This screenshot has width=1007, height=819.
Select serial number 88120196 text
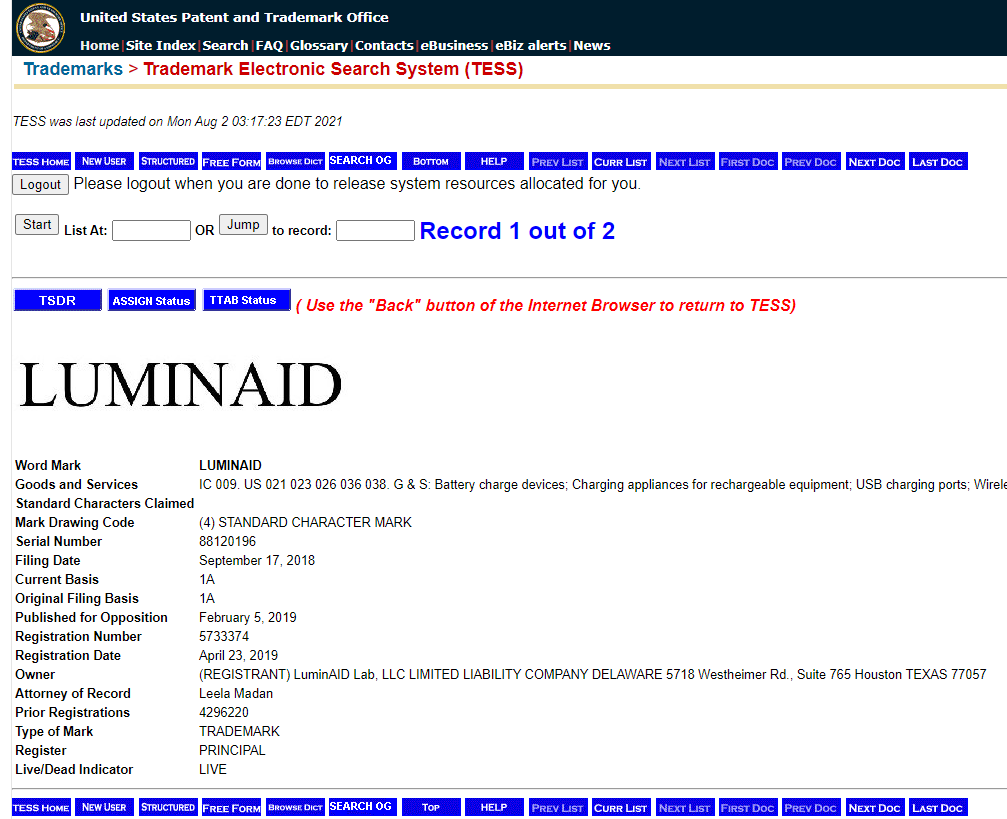point(227,542)
